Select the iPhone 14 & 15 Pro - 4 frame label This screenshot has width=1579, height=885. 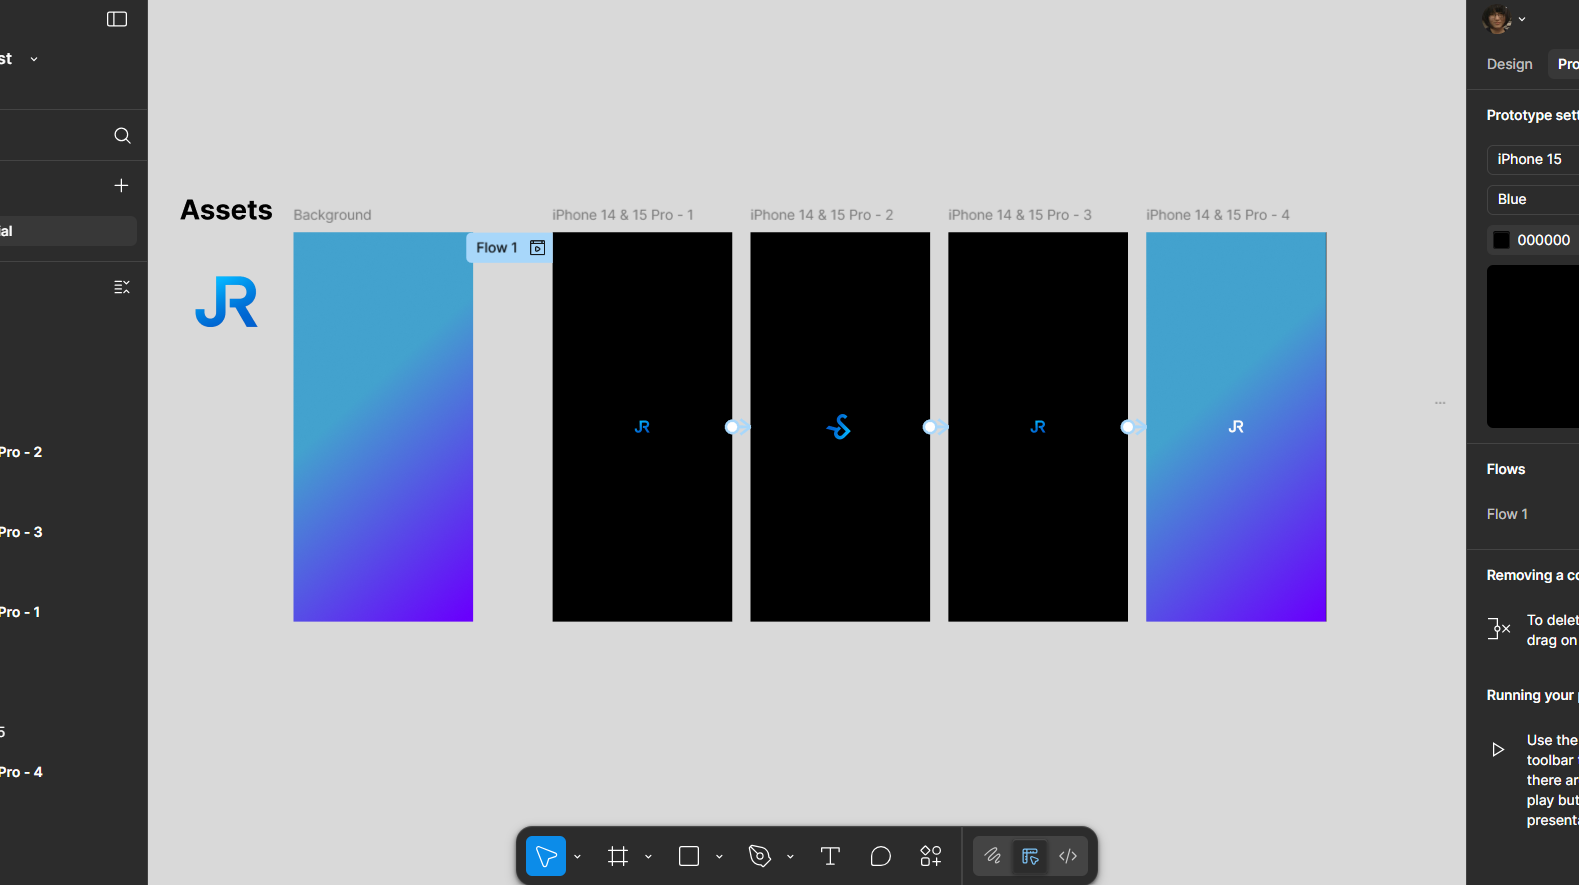pos(1218,215)
